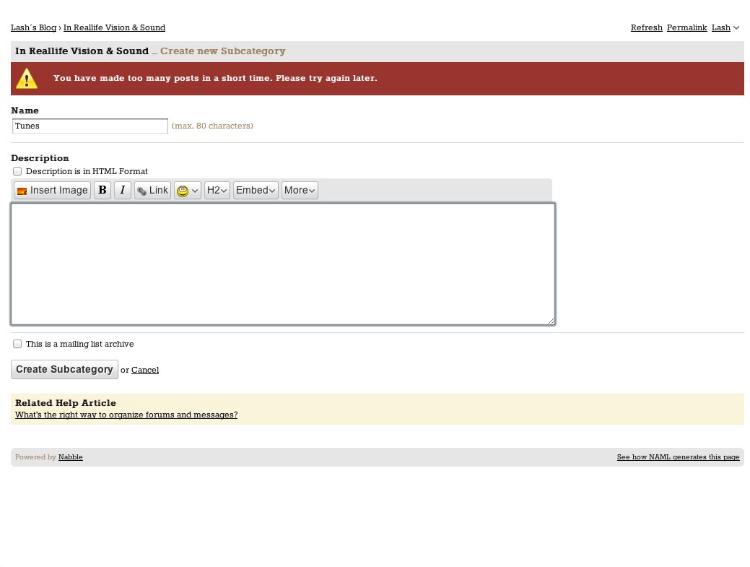750x567 pixels.
Task: Focus the Description text area
Action: click(282, 264)
